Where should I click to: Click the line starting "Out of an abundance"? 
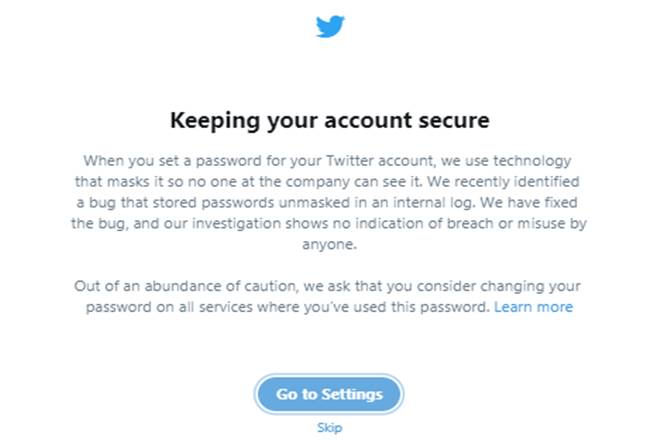click(x=330, y=286)
